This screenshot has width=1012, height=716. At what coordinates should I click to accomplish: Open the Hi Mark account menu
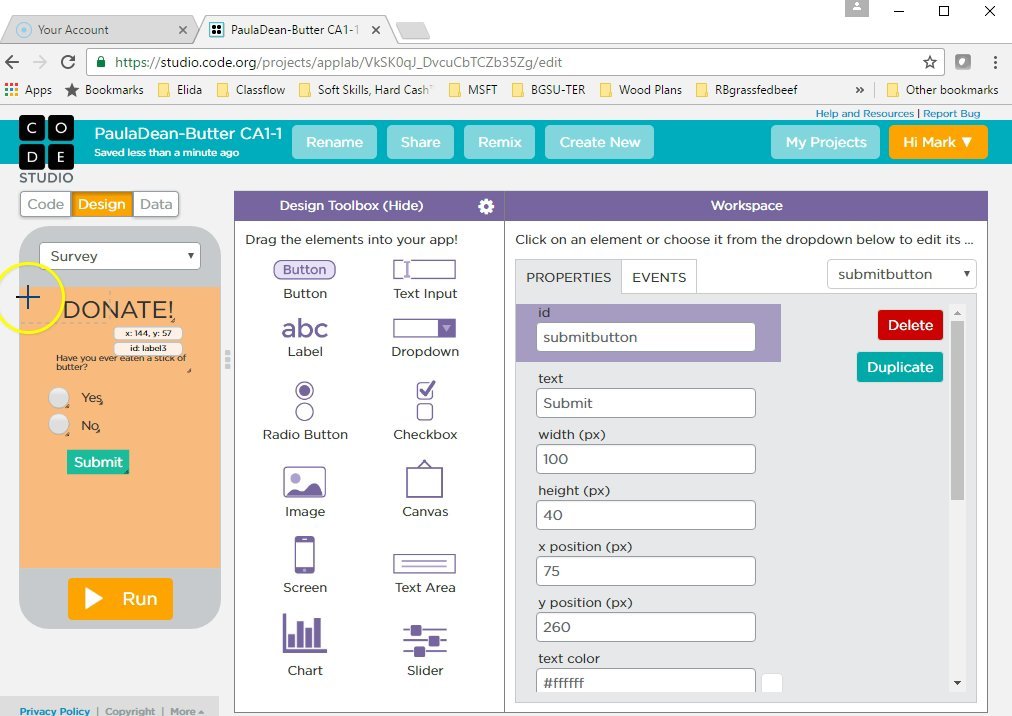tap(937, 142)
